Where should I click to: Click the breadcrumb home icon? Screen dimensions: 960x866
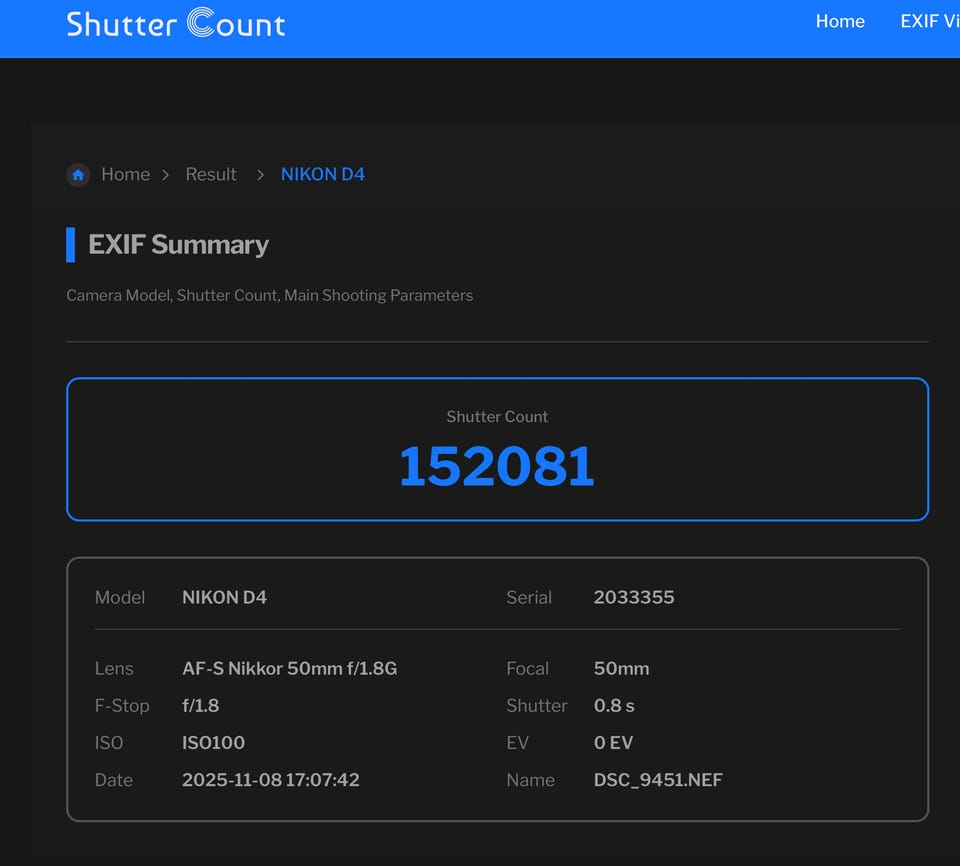[78, 175]
